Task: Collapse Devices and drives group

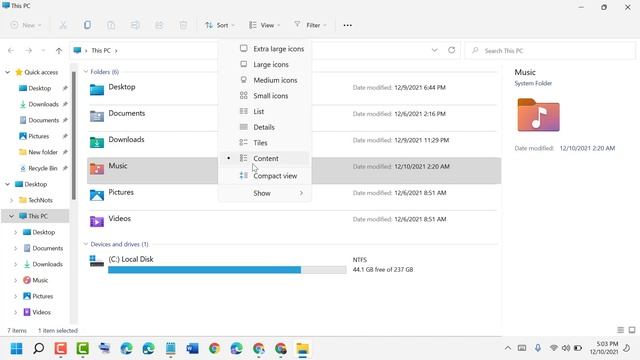Action: click(x=86, y=244)
